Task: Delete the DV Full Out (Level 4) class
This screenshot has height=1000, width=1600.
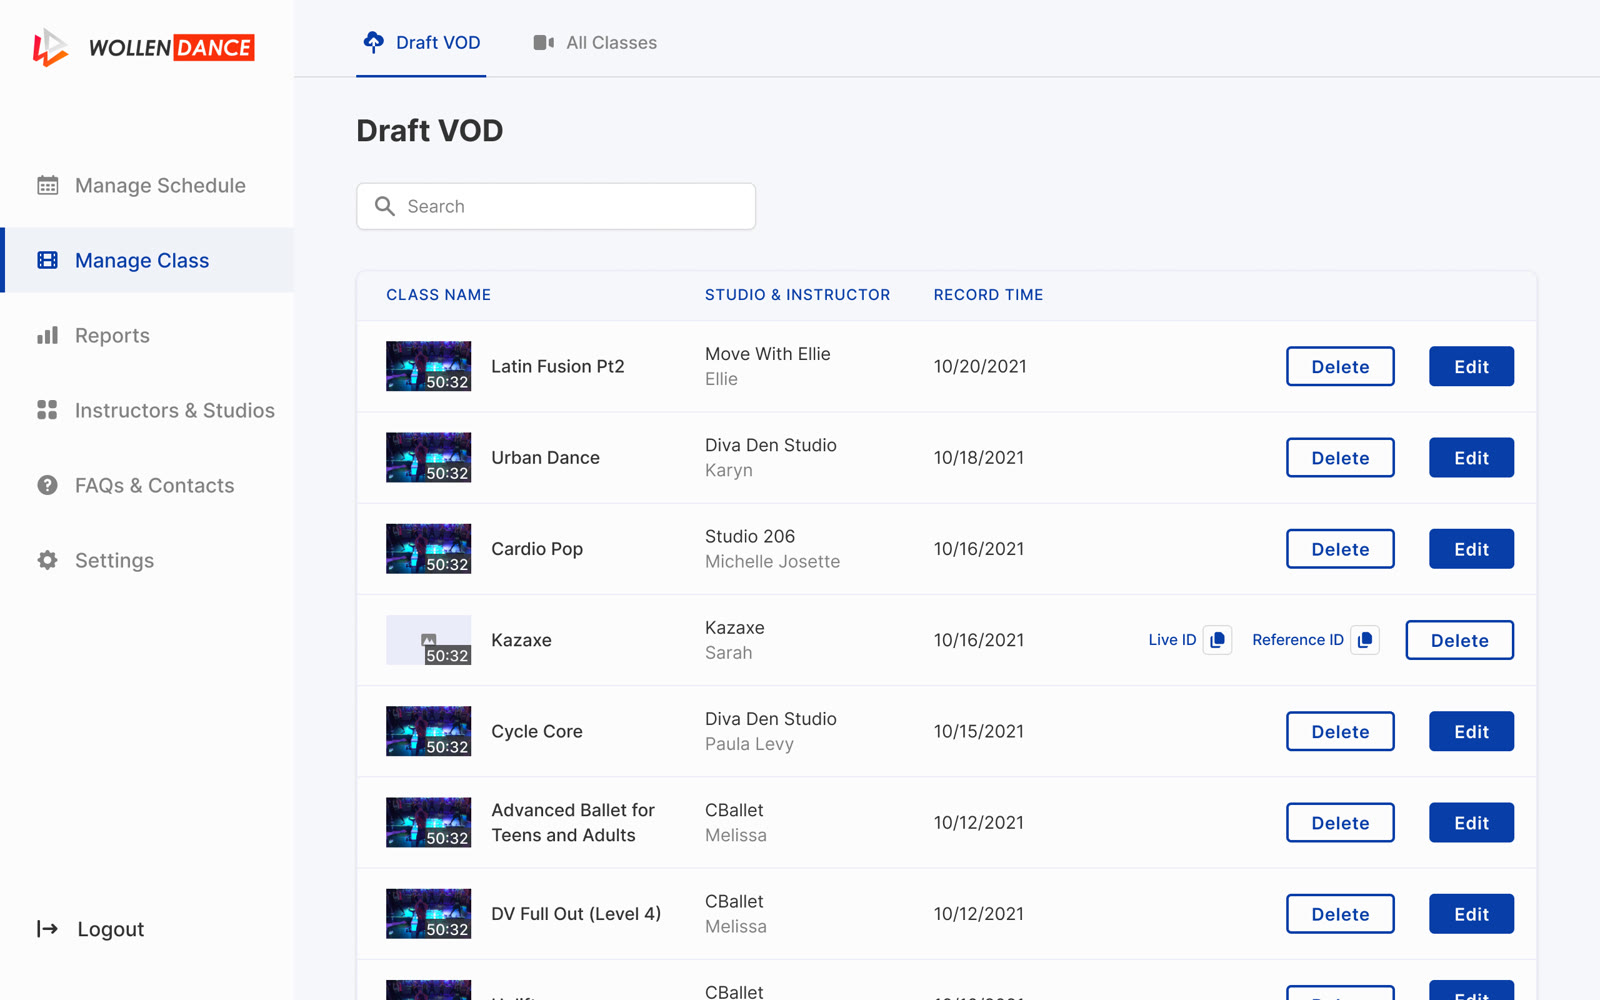Action: coord(1340,914)
